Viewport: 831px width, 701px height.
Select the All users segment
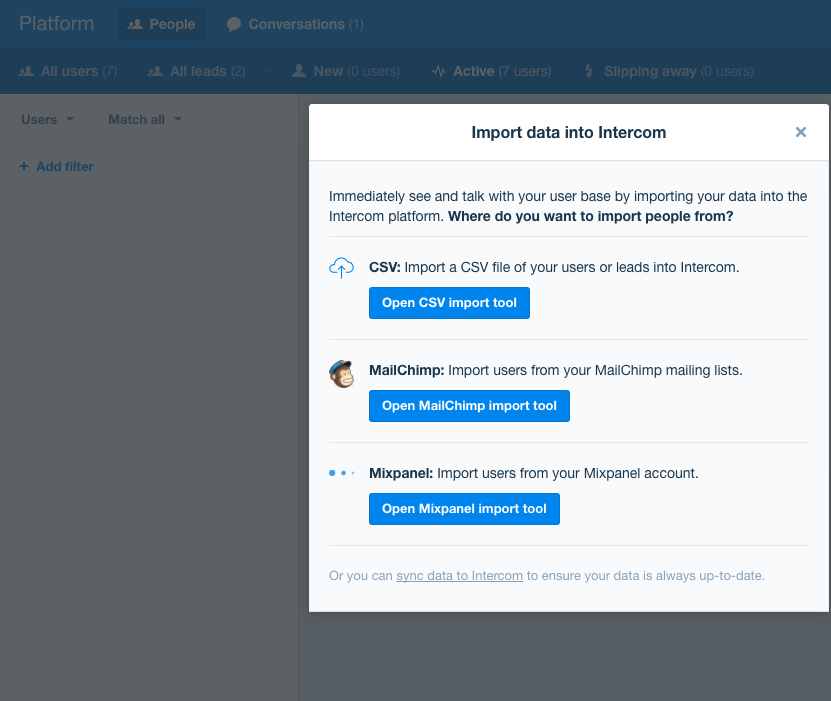[68, 71]
